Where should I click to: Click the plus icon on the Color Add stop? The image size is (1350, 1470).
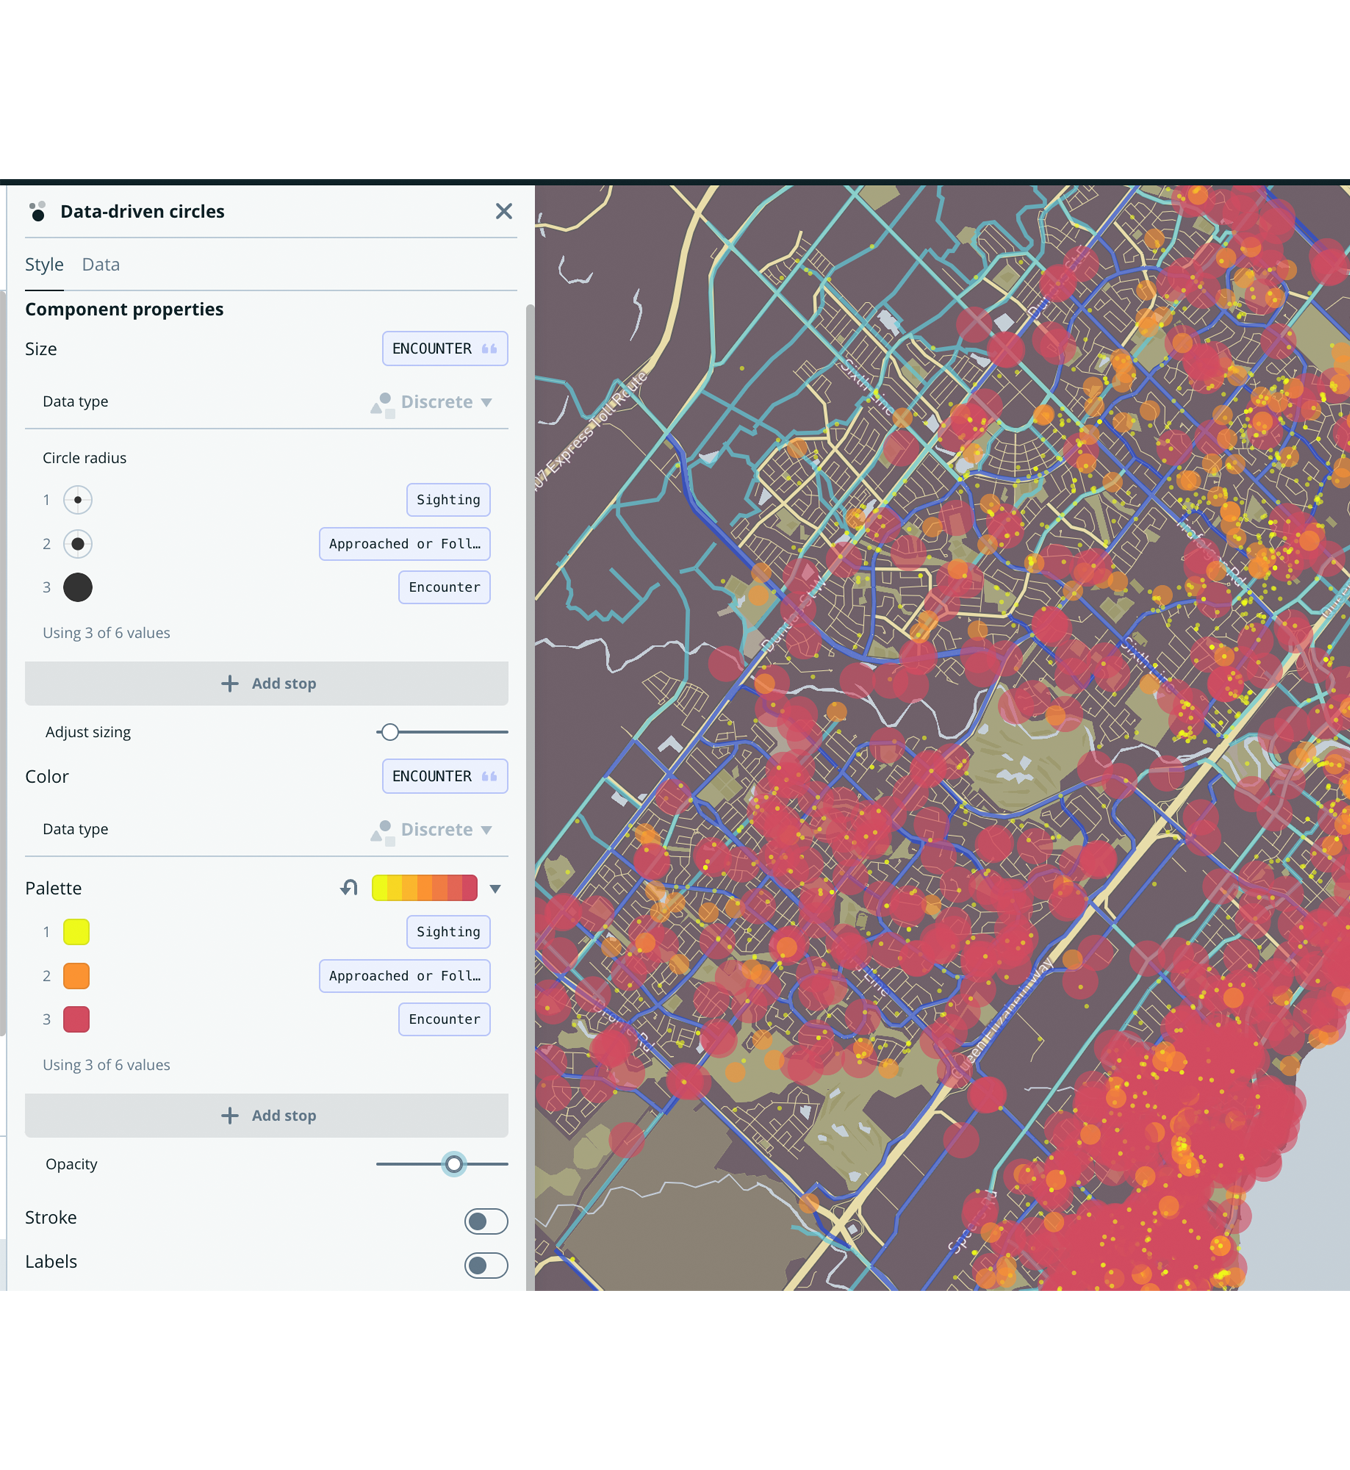(x=230, y=1115)
